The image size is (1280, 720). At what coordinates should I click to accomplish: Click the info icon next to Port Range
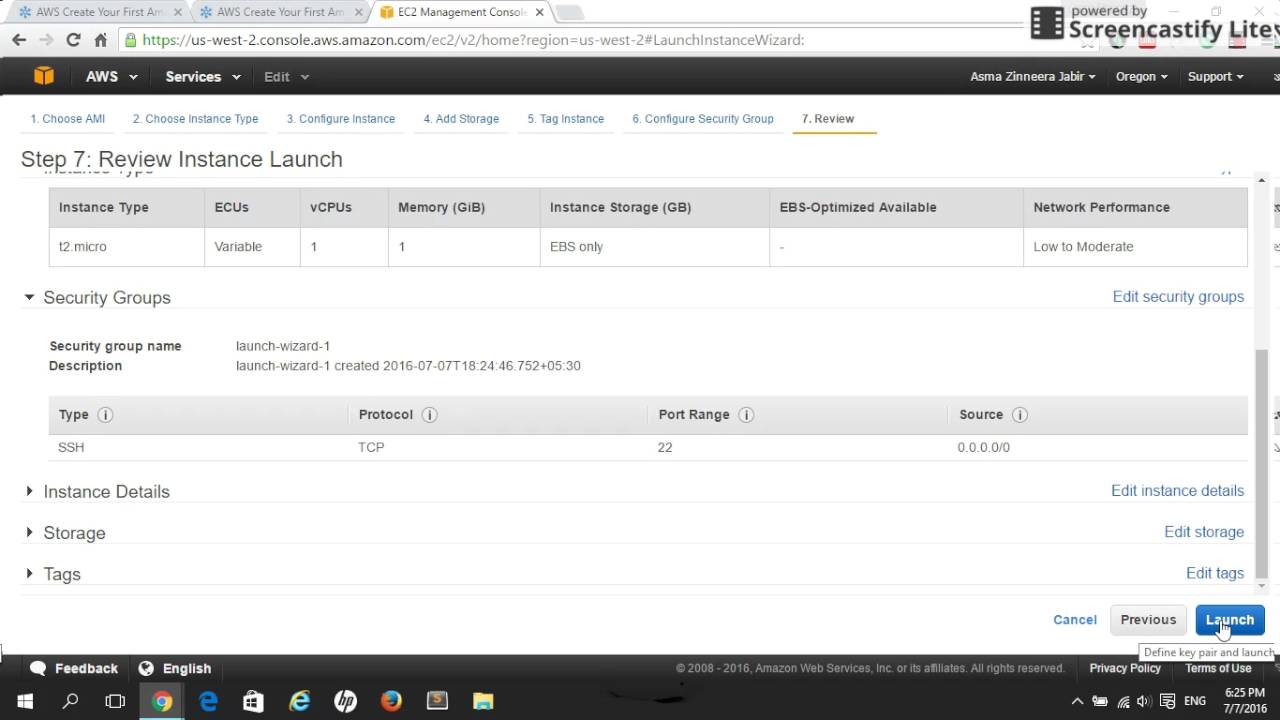746,415
